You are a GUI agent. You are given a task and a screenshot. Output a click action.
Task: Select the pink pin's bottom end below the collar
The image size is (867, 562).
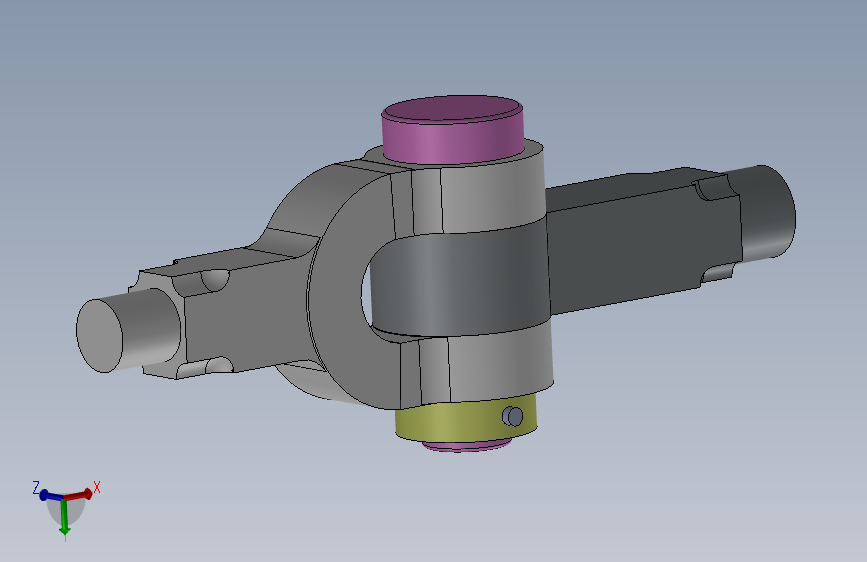(466, 446)
